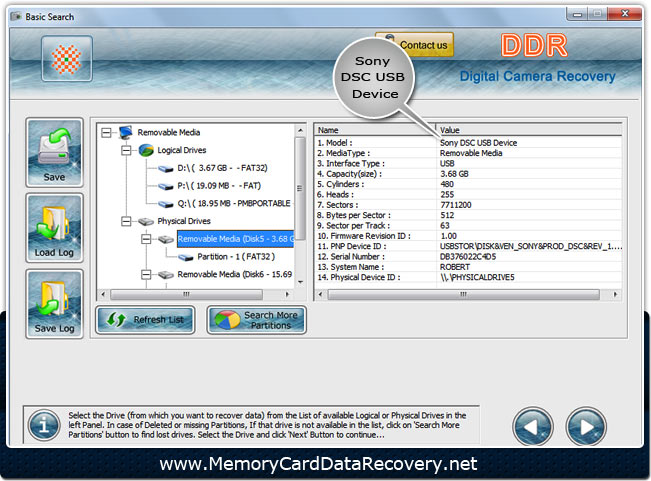Click tree panel scroll left arrow
The height and width of the screenshot is (481, 651).
click(103, 294)
